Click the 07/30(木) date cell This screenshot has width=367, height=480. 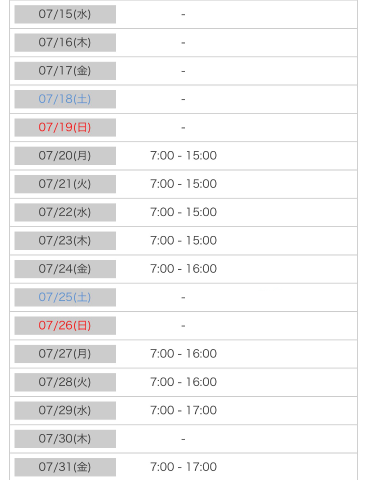click(65, 439)
